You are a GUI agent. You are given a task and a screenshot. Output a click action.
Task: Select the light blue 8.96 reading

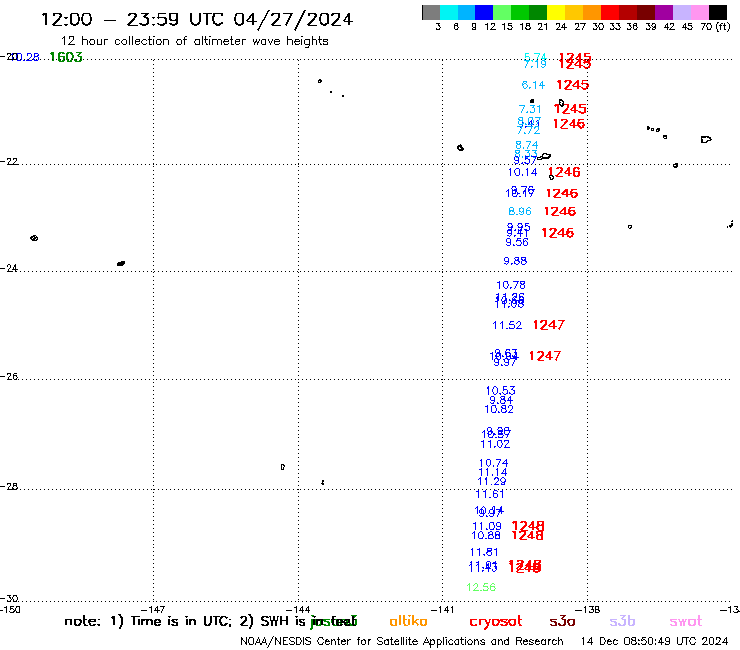[x=520, y=211]
